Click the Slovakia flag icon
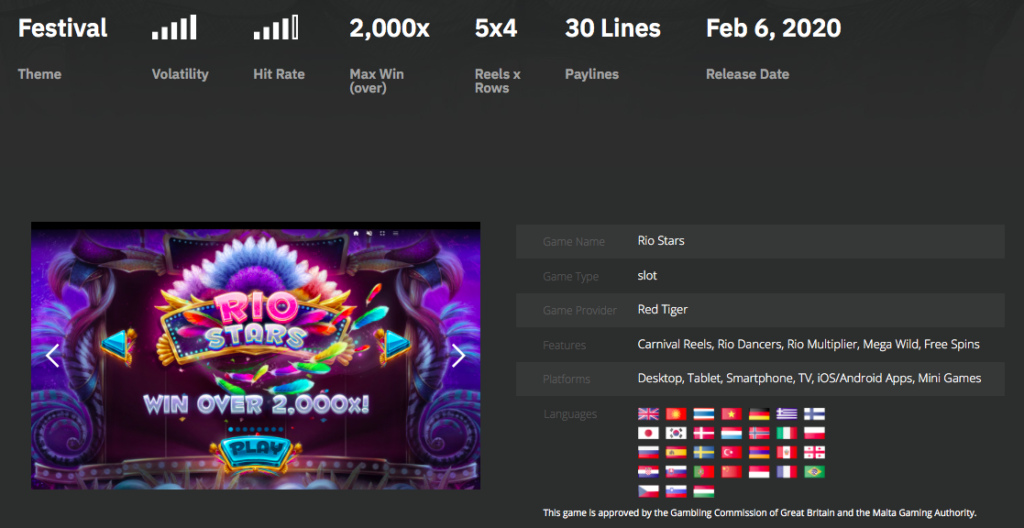This screenshot has width=1024, height=528. coord(676,472)
